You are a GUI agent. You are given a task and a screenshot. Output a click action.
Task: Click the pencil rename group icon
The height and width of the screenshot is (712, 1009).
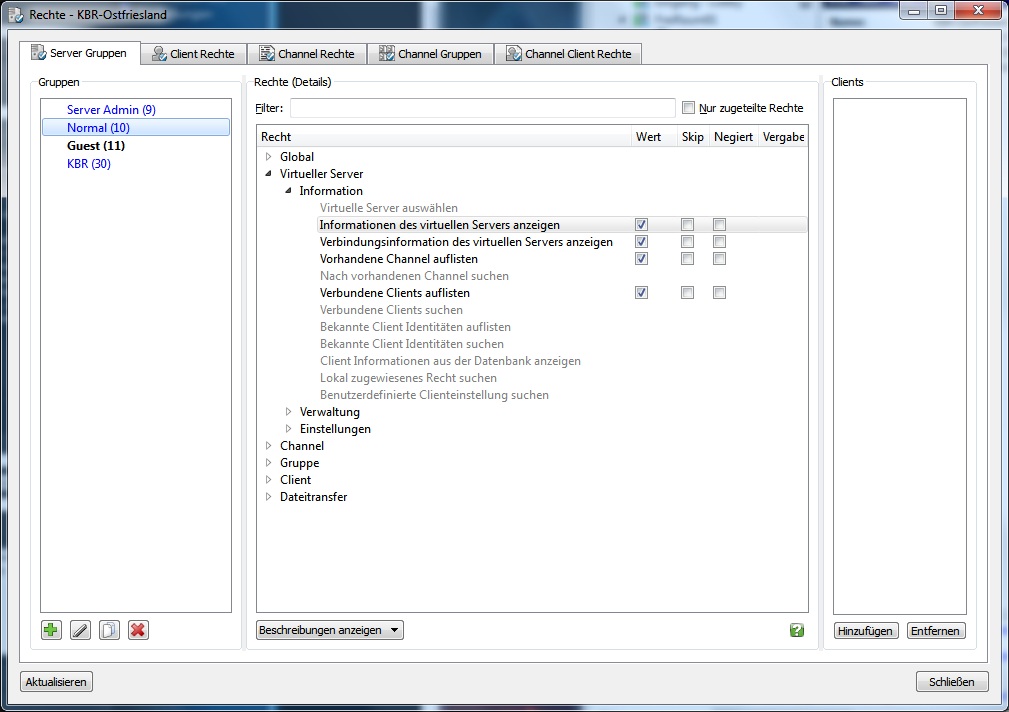(80, 630)
